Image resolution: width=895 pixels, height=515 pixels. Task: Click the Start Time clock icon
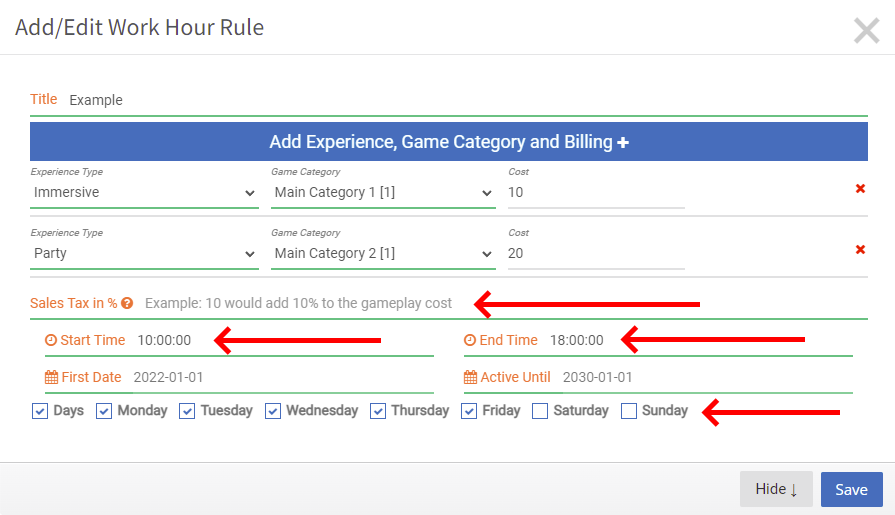tap(51, 340)
